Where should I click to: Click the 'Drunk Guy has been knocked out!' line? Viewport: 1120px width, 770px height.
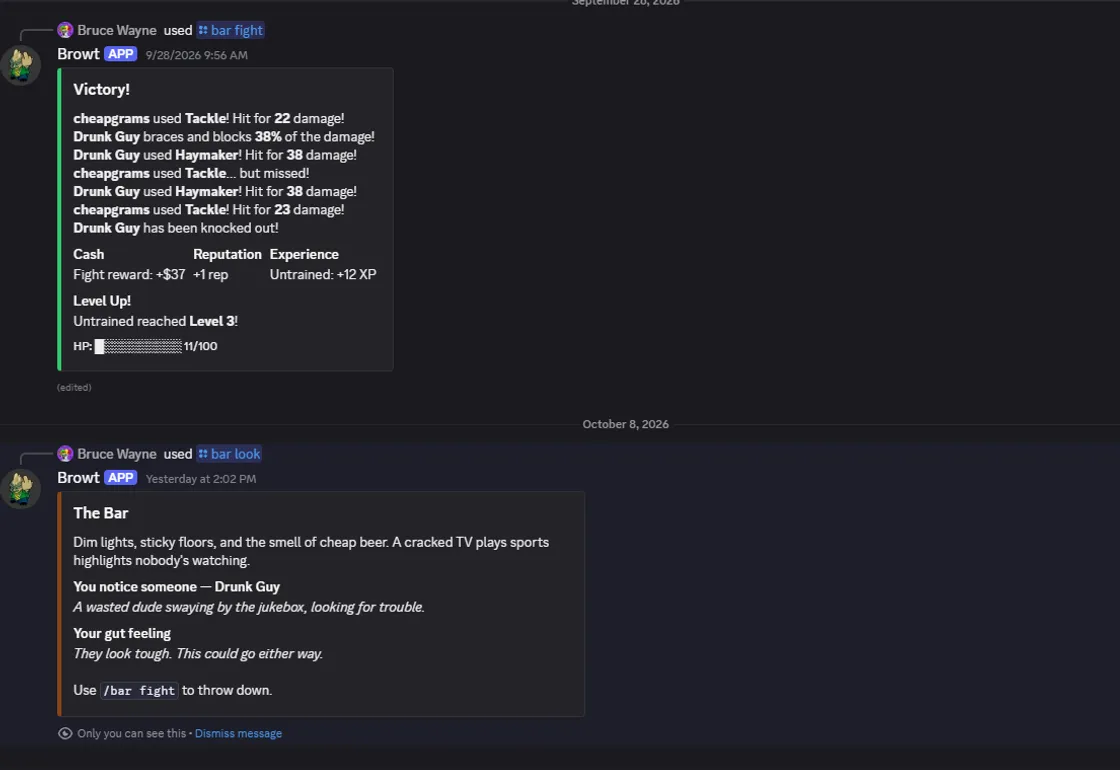(x=176, y=228)
